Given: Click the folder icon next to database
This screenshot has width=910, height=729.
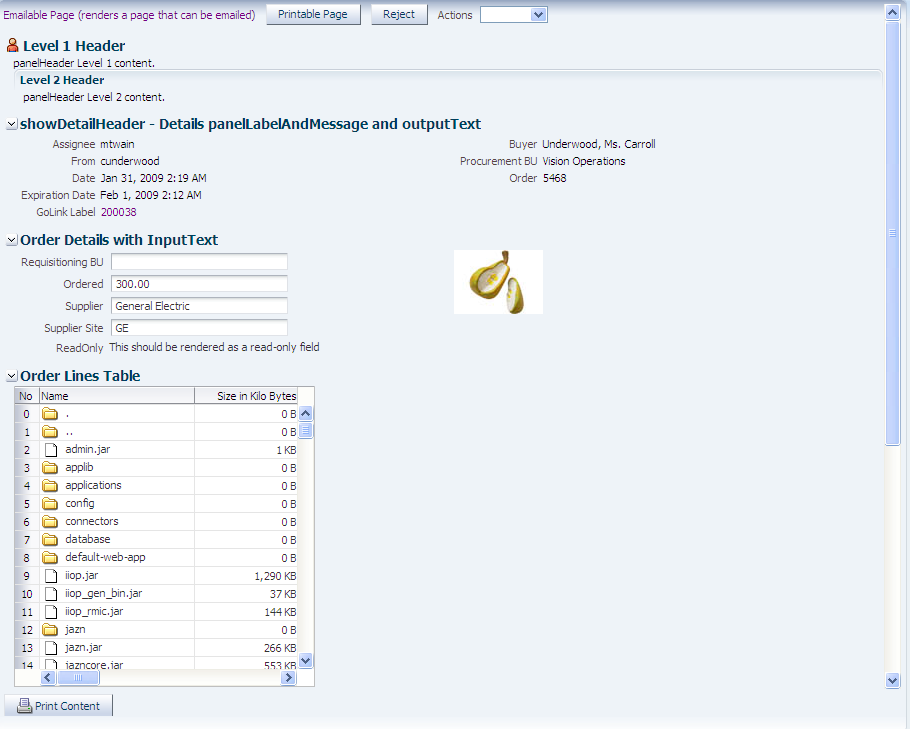Looking at the screenshot, I should pos(51,539).
